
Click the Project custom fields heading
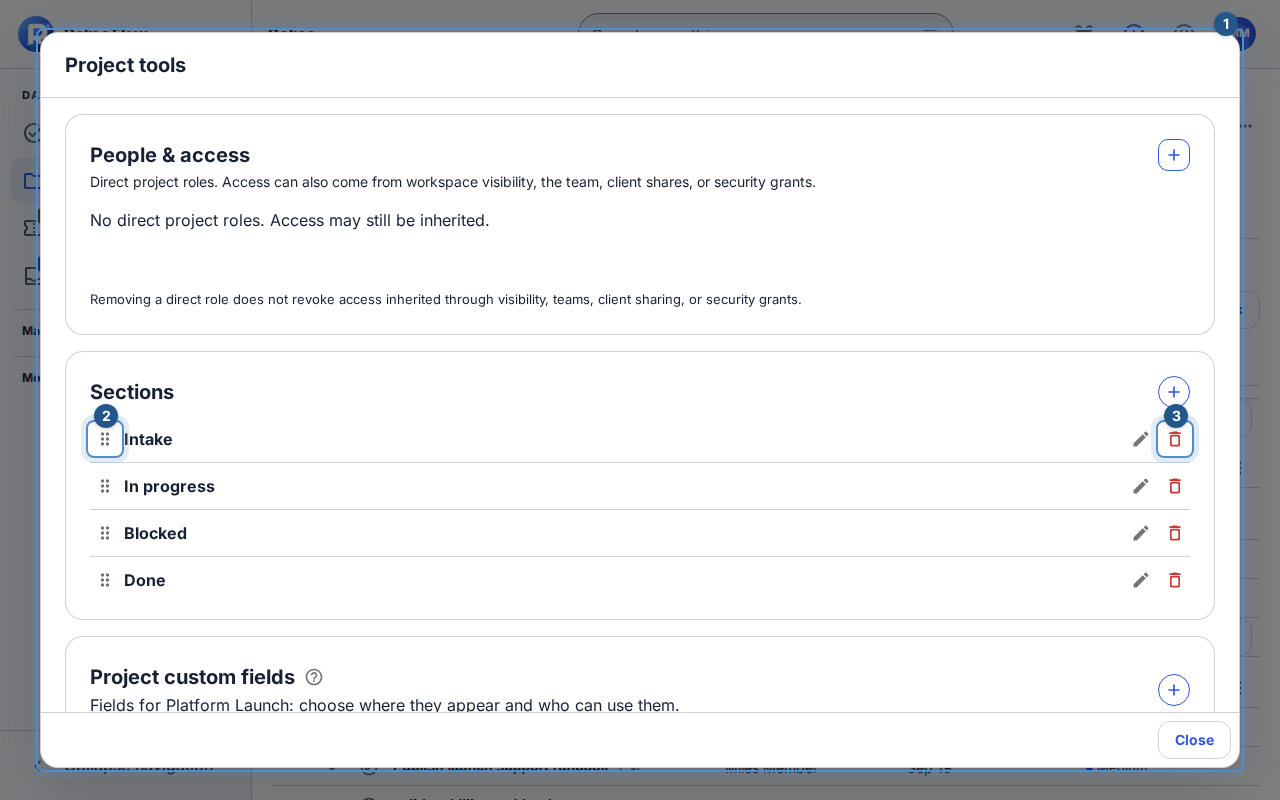tap(192, 677)
